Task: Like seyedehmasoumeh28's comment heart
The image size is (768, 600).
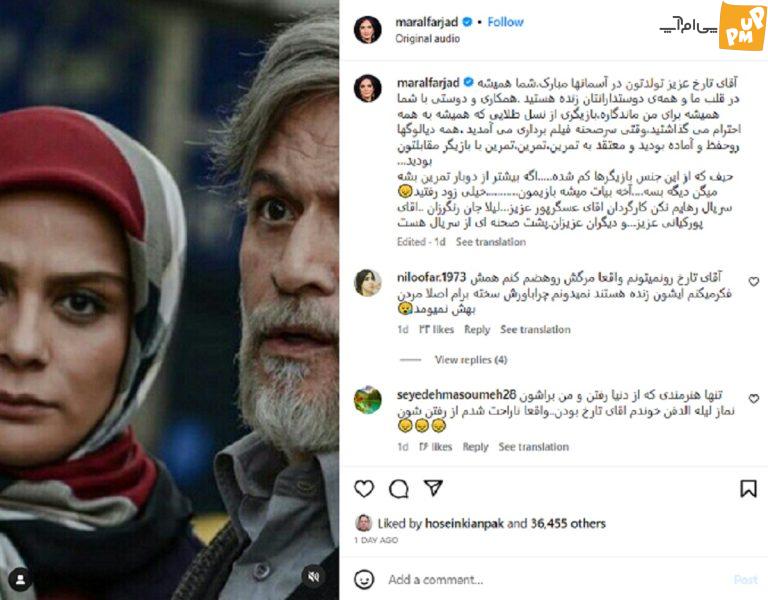Action: [x=754, y=399]
